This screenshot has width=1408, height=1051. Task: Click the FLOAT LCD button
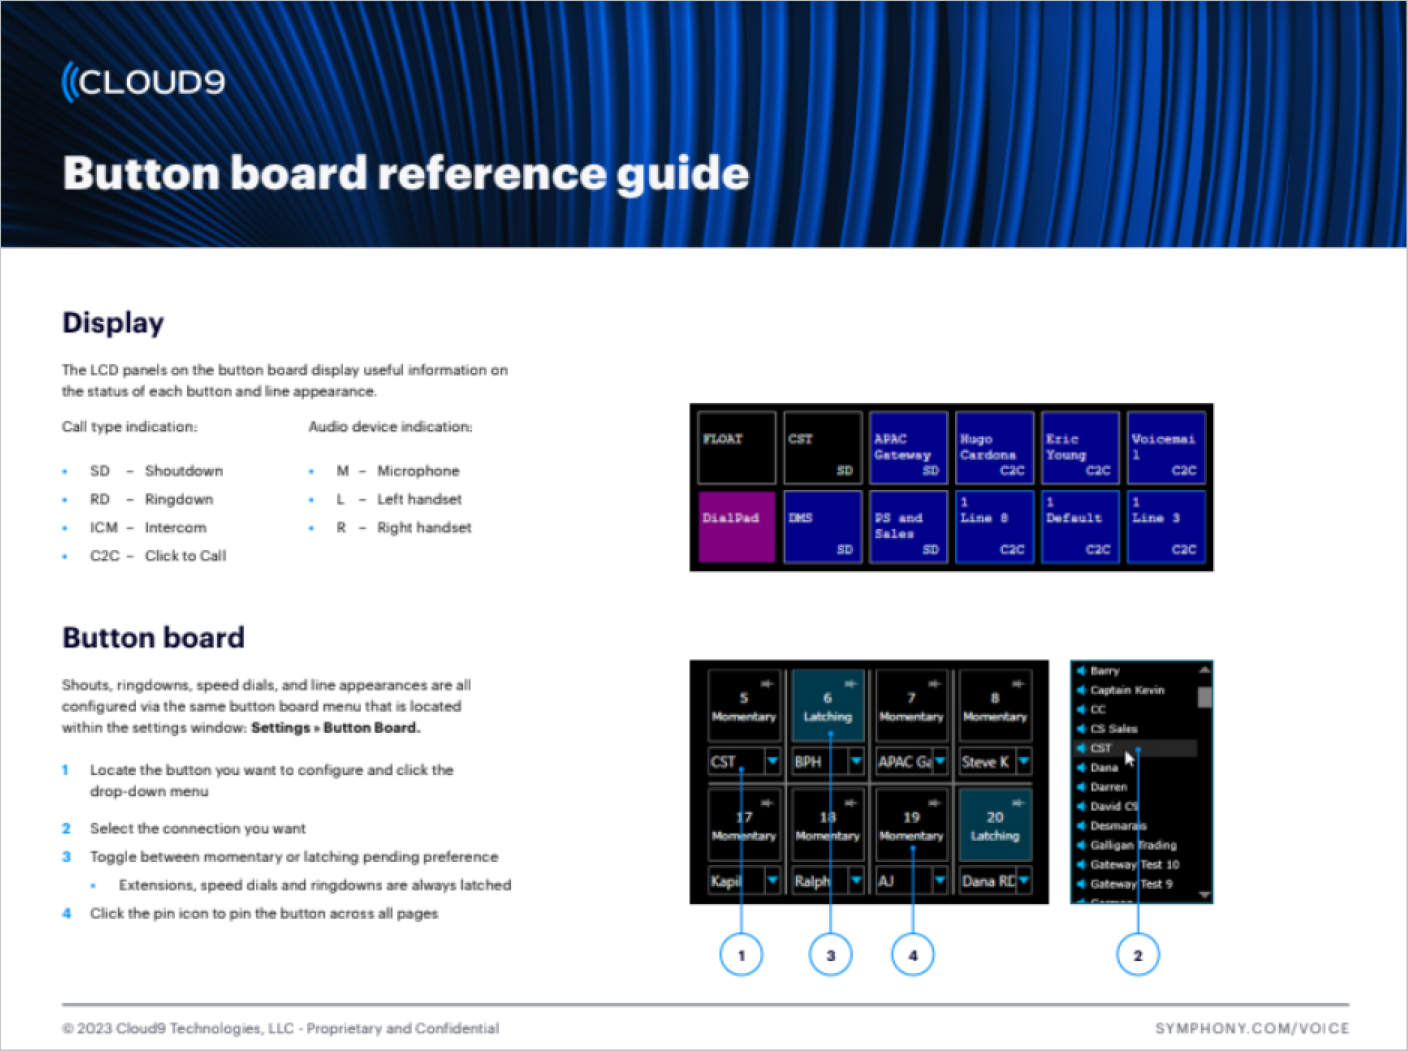737,448
